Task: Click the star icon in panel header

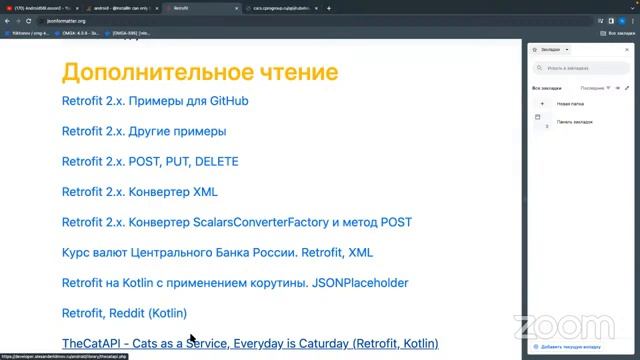Action: (535, 50)
